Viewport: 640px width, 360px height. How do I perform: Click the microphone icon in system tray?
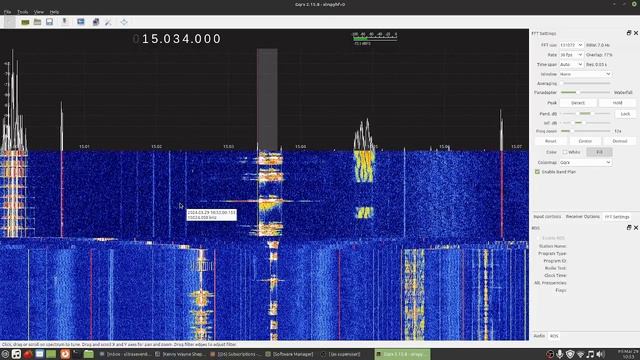(560, 354)
